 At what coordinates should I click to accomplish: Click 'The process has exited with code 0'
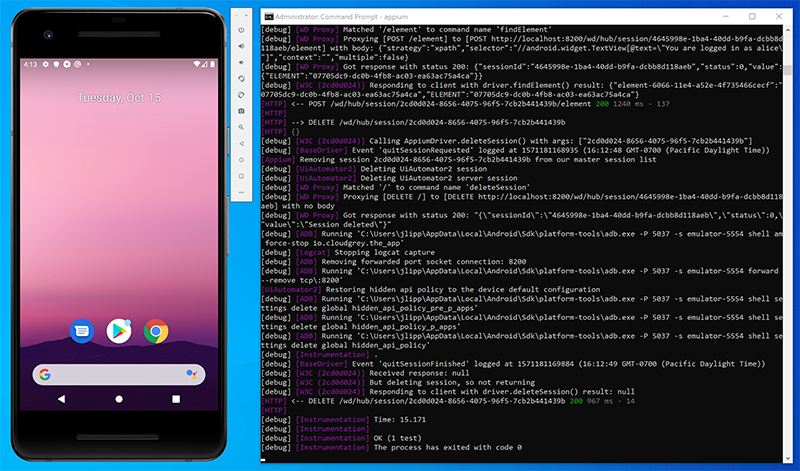click(x=448, y=448)
